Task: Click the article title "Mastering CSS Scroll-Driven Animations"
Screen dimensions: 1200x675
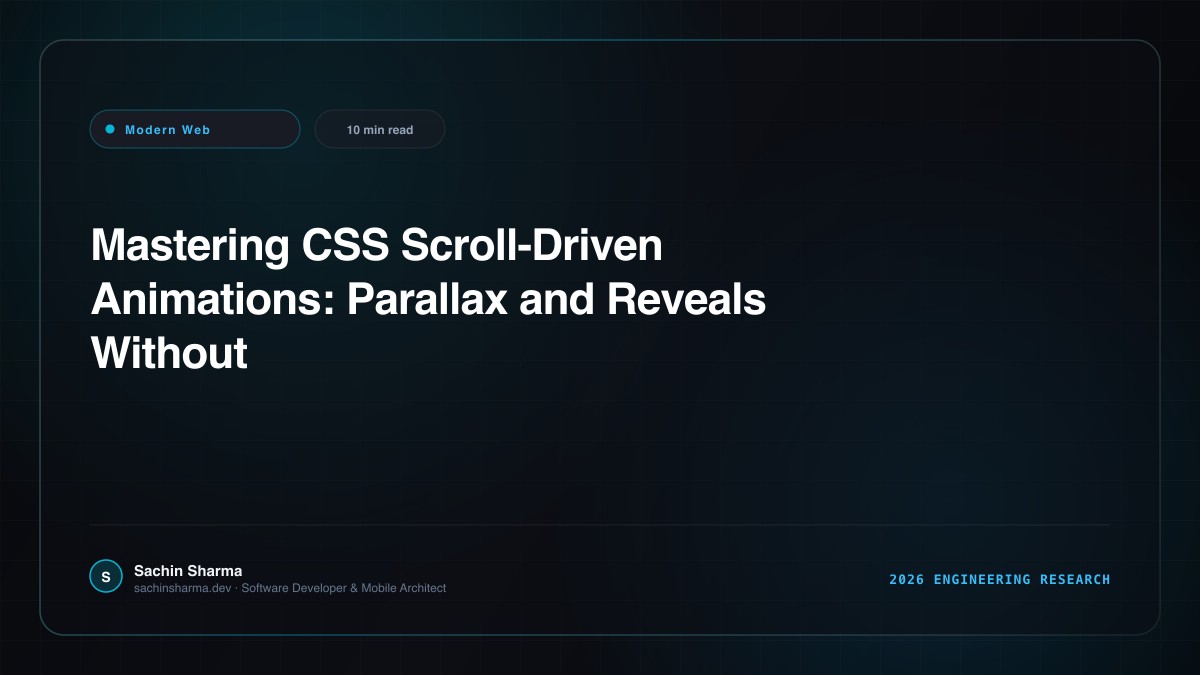Action: coord(428,299)
